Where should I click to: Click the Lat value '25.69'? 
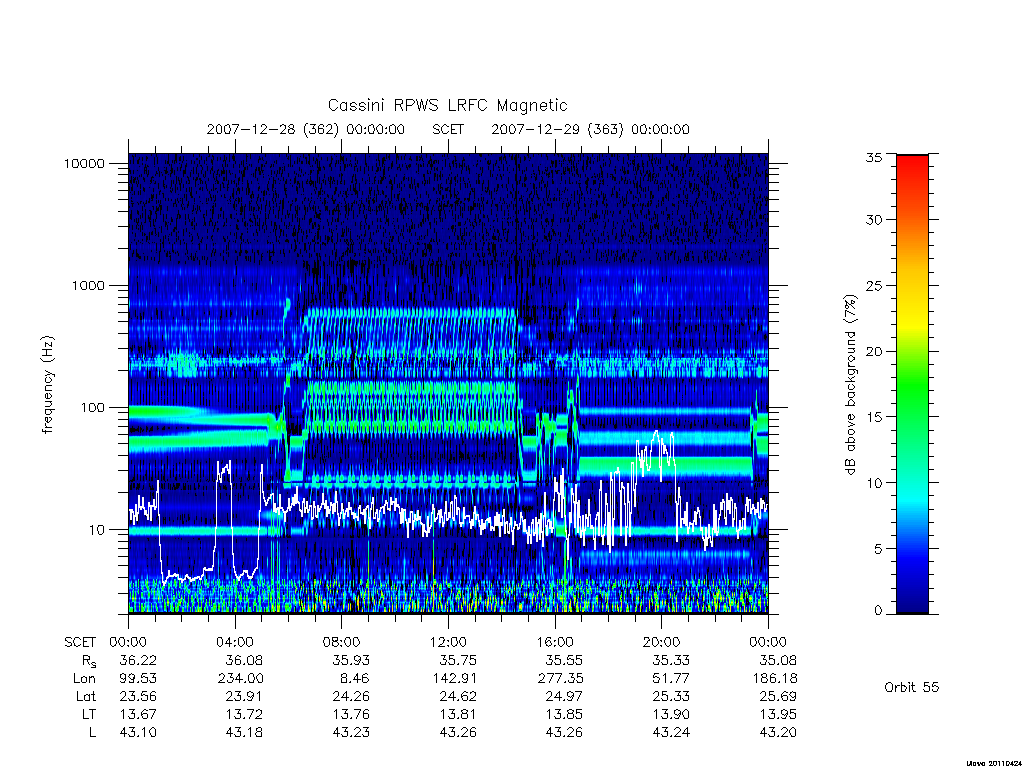(778, 696)
